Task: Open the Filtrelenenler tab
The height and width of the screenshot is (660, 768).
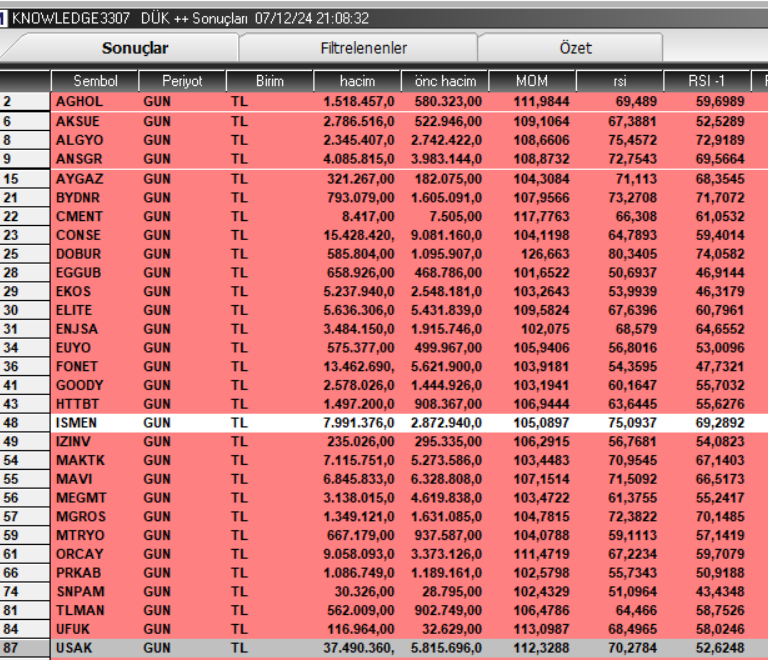Action: click(363, 48)
